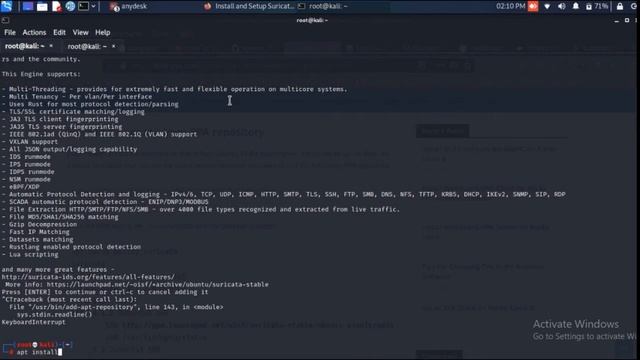Click the lock screen icon
Image resolution: width=640 pixels, height=360 pixels.
coord(620,7)
